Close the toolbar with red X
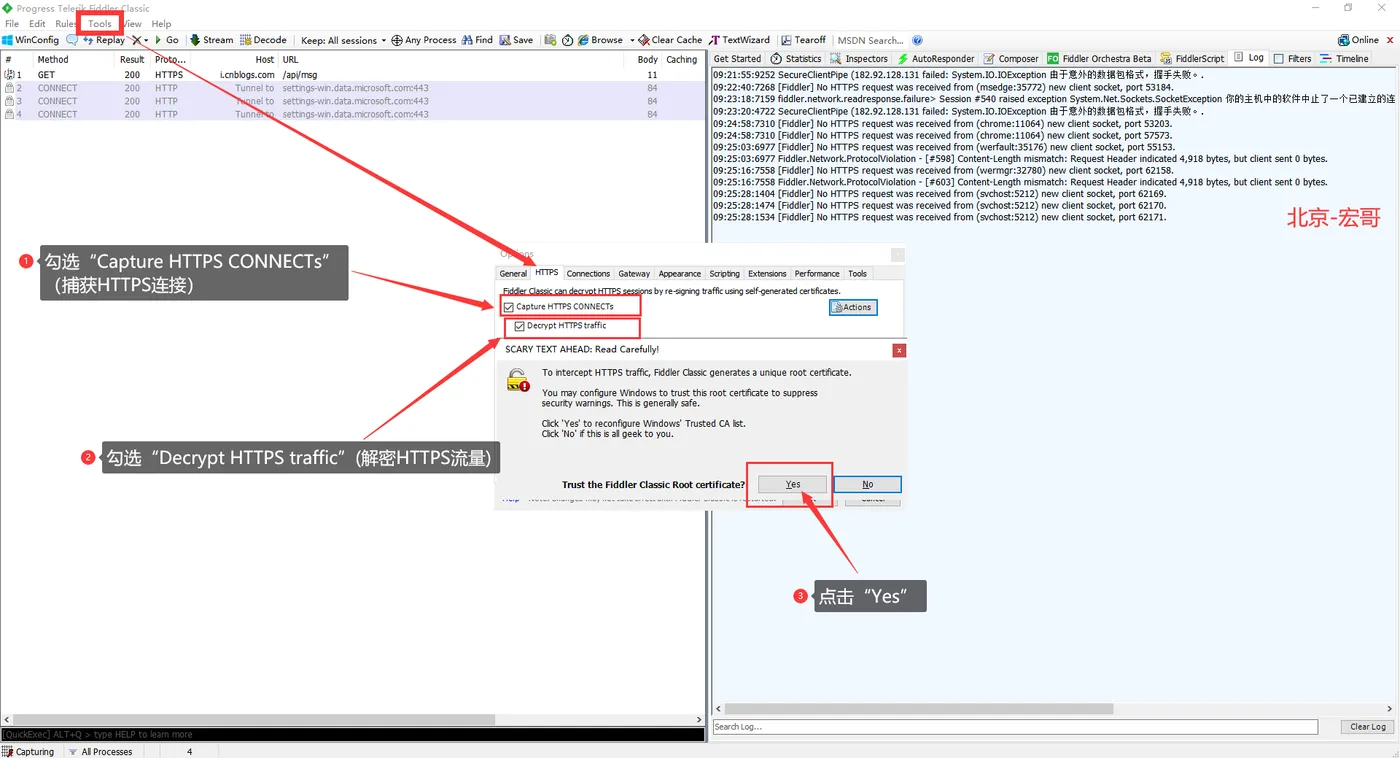Screen dimensions: 1400x758 tap(1388, 40)
